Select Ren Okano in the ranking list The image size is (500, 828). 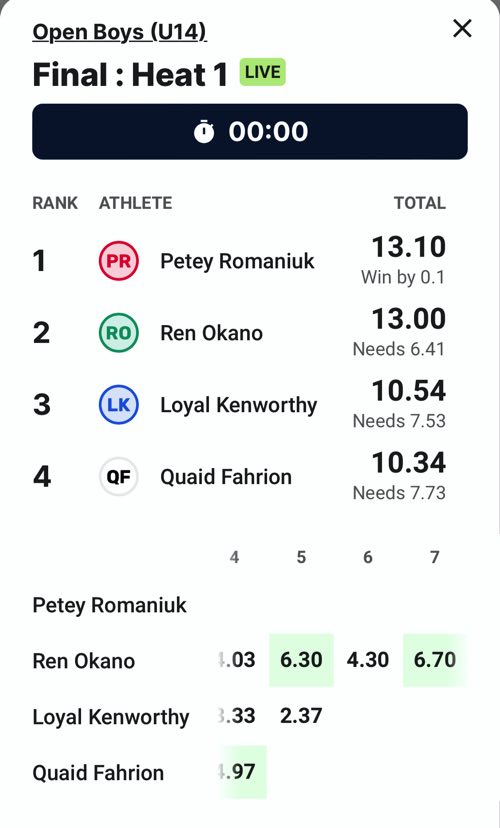pos(211,333)
